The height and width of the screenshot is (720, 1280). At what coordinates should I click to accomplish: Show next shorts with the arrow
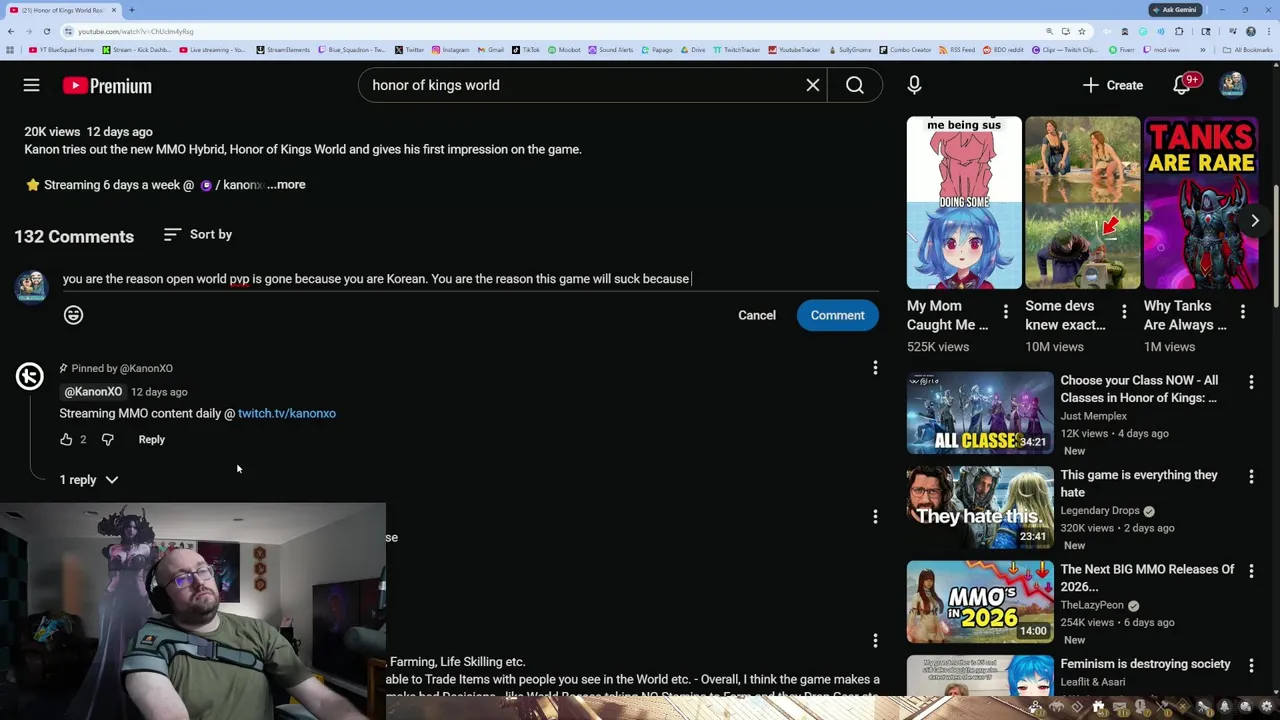1254,221
